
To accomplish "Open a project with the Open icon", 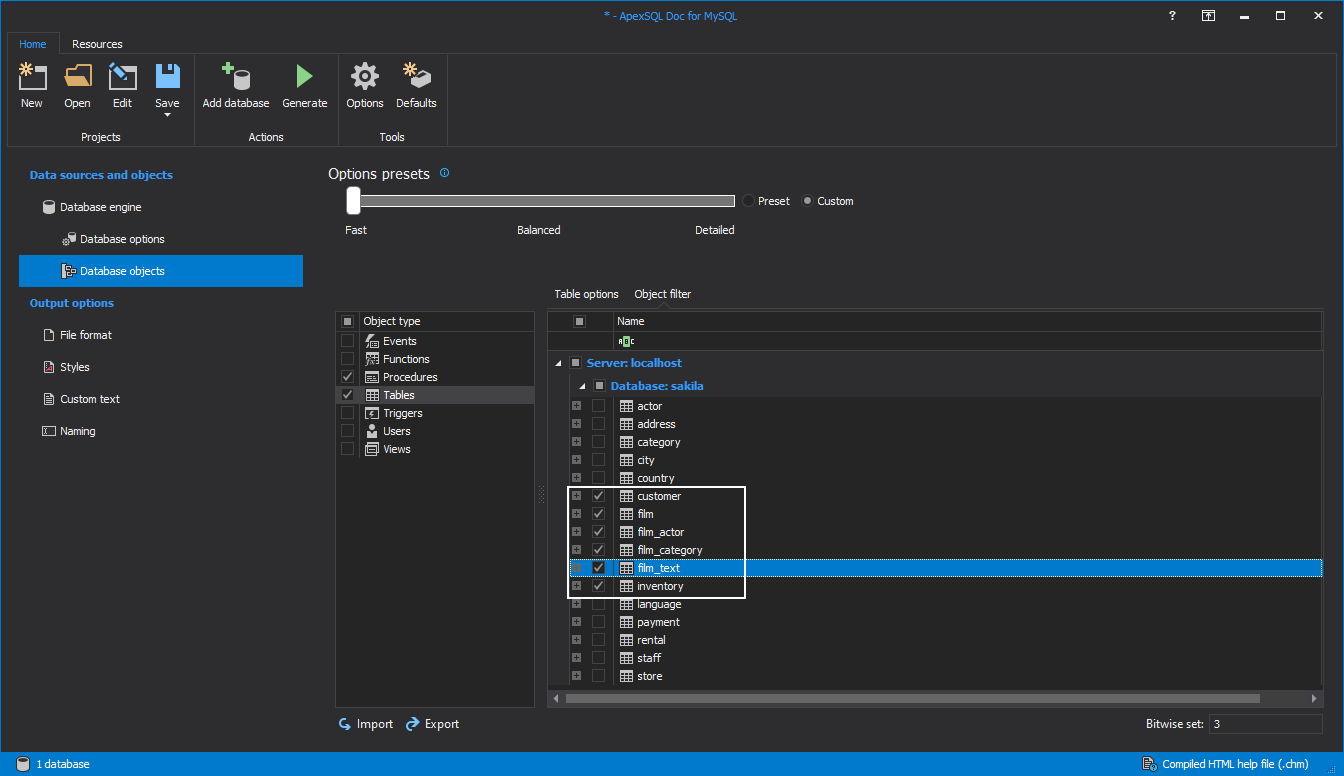I will tap(77, 77).
